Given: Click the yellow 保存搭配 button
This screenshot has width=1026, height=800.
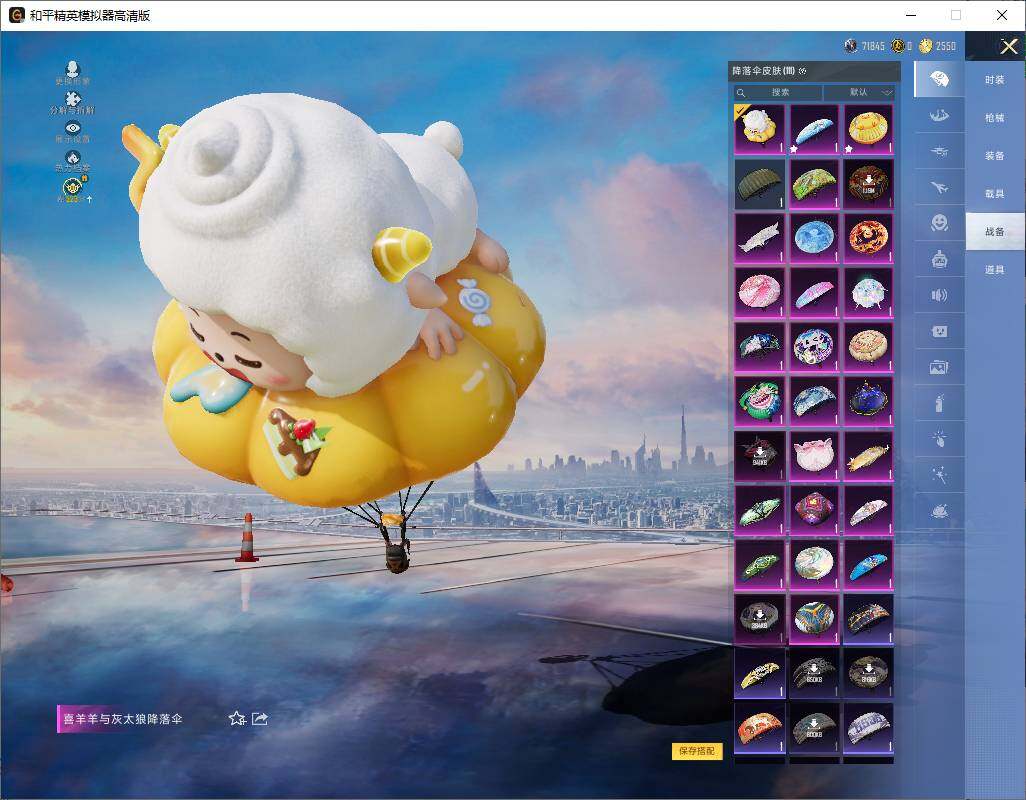Looking at the screenshot, I should [697, 751].
